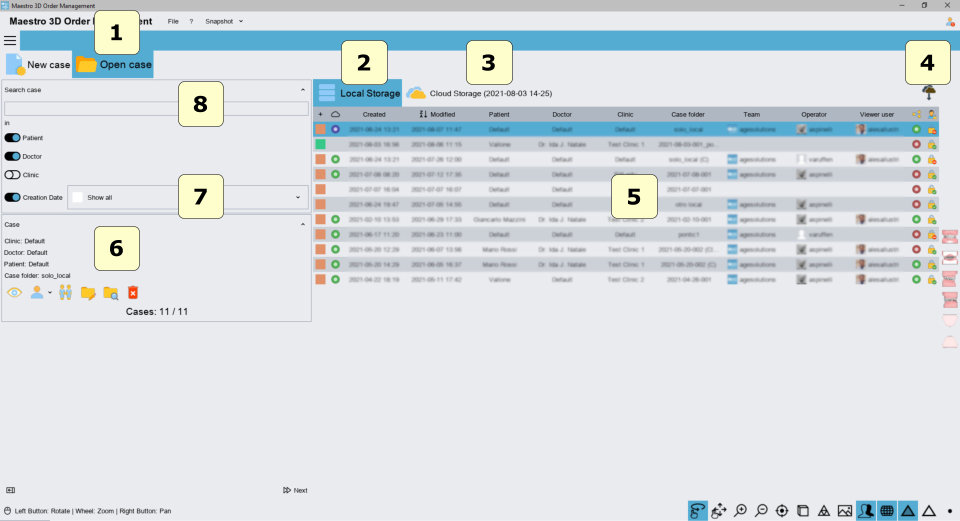960x521 pixels.
Task: Switch to the Cloud Storage tab
Action: click(x=479, y=93)
